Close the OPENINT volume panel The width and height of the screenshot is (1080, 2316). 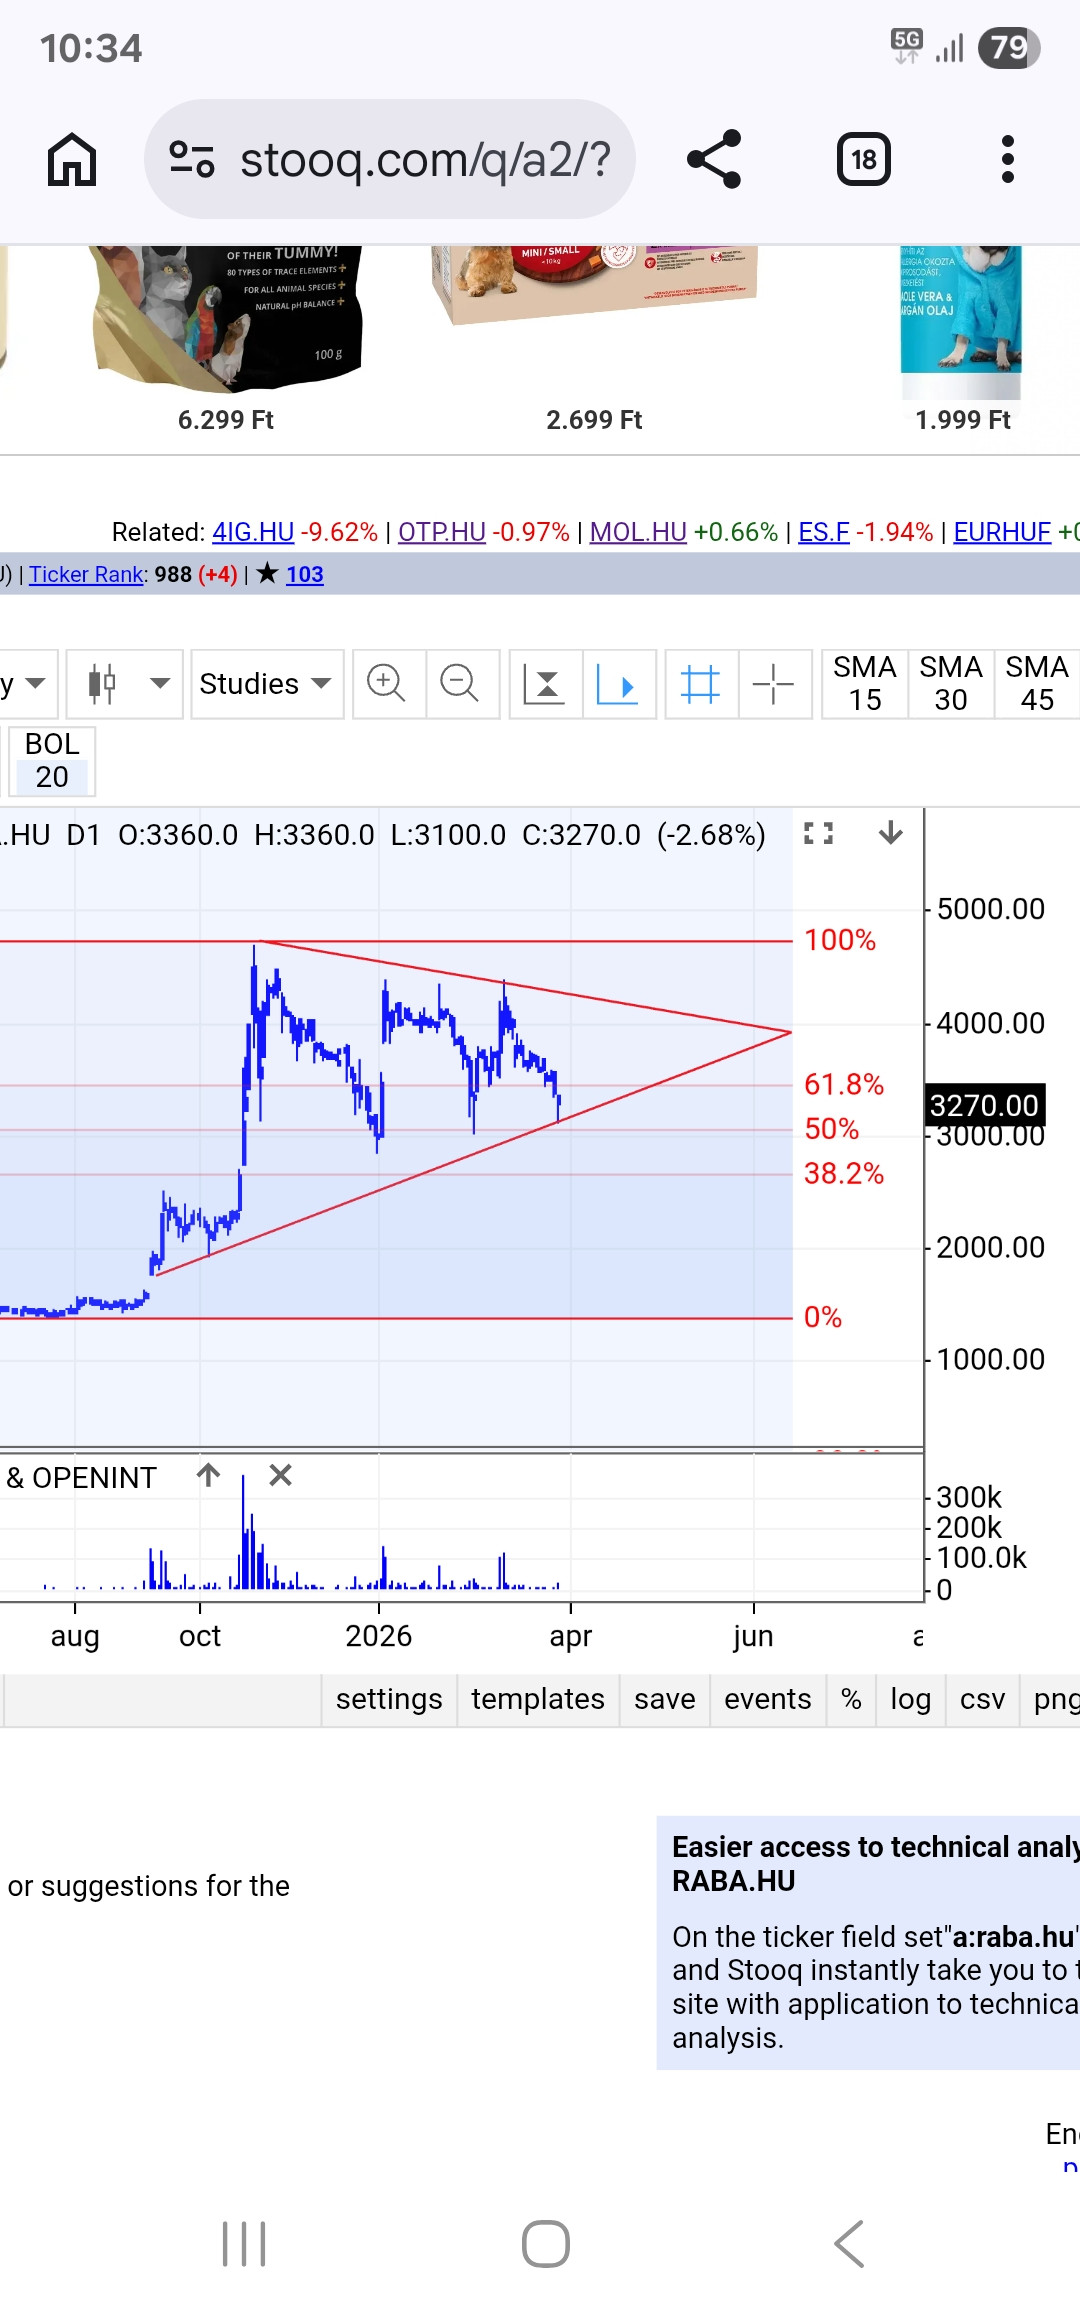point(281,1476)
